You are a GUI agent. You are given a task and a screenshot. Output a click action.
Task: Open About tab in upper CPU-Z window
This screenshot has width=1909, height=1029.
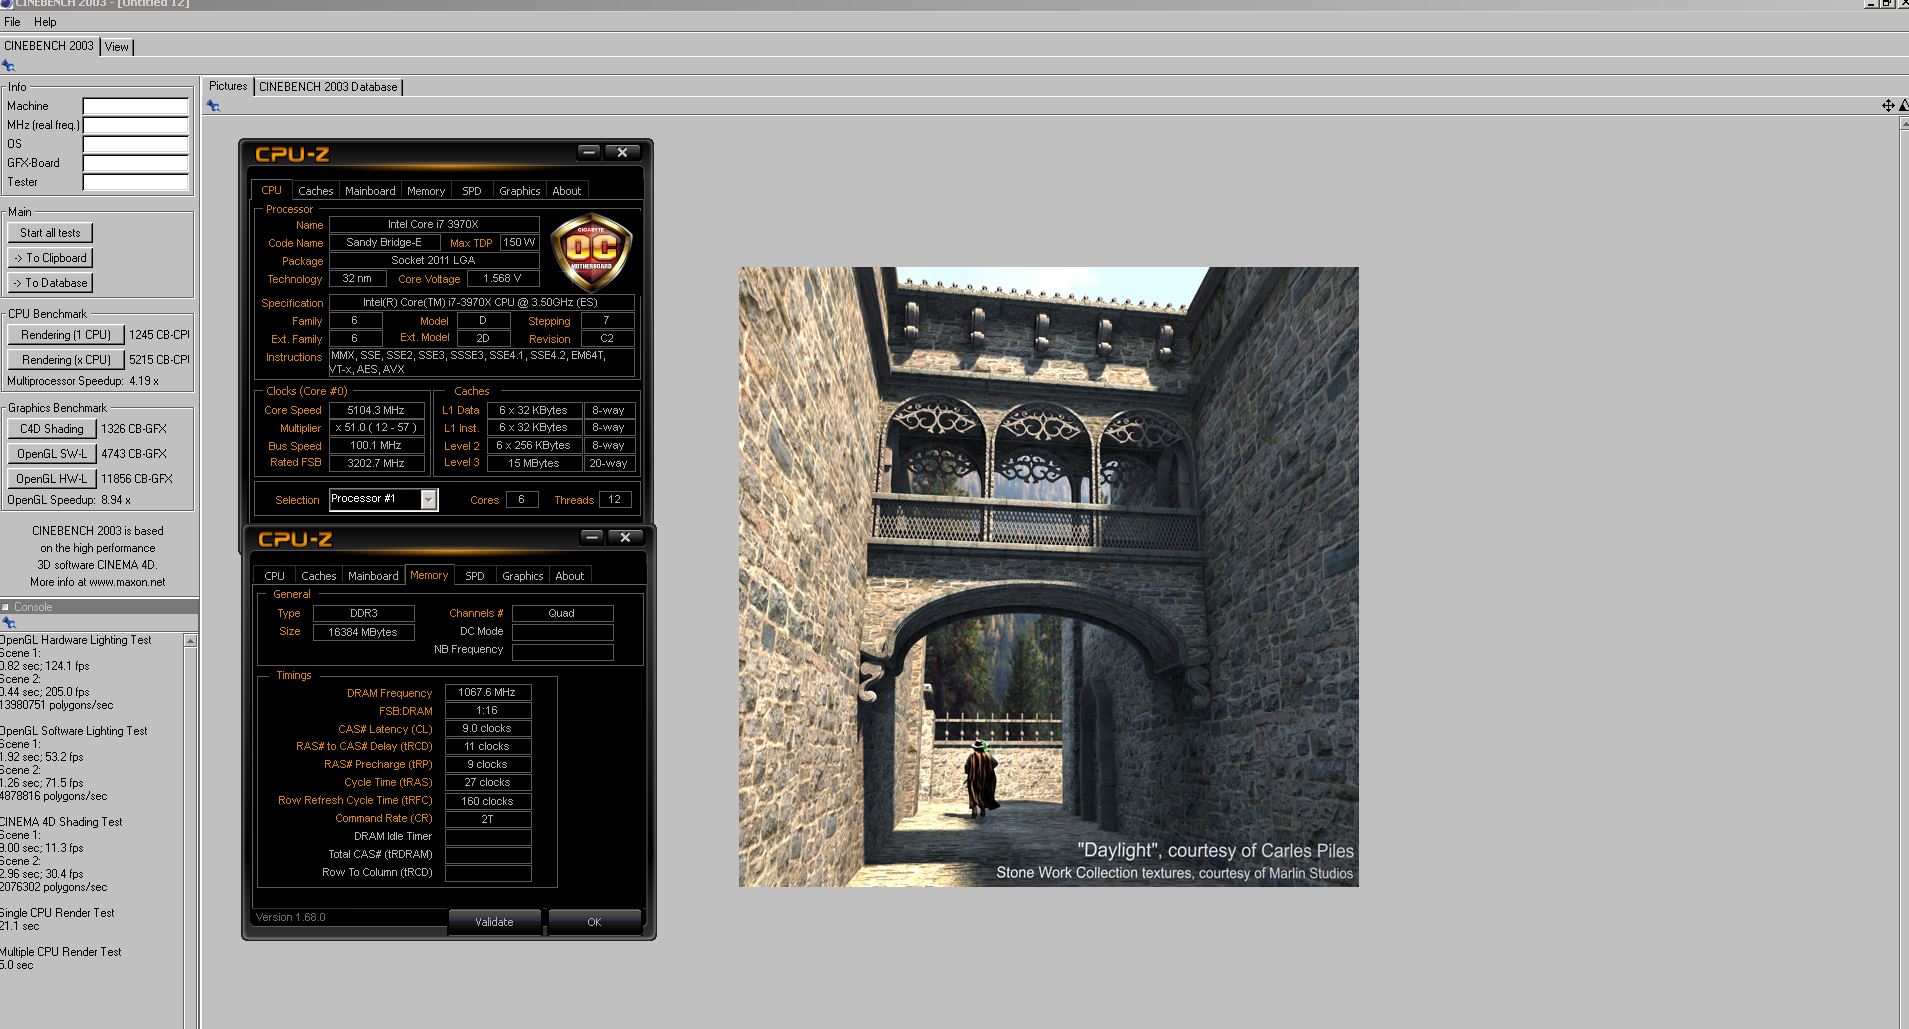point(567,191)
